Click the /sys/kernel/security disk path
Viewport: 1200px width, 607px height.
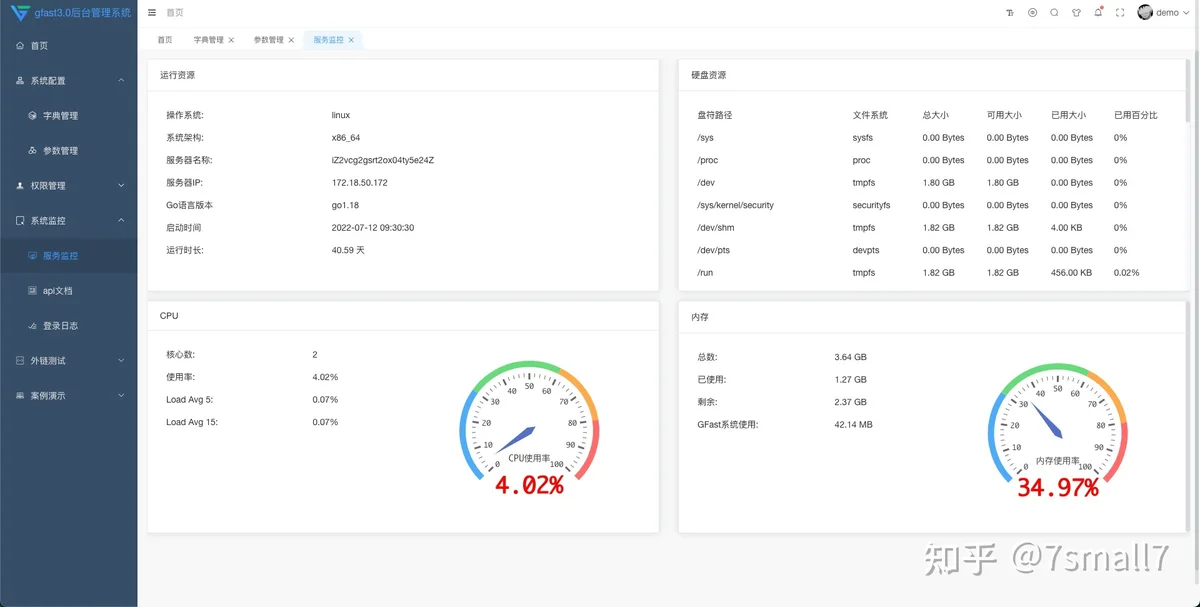tap(735, 205)
